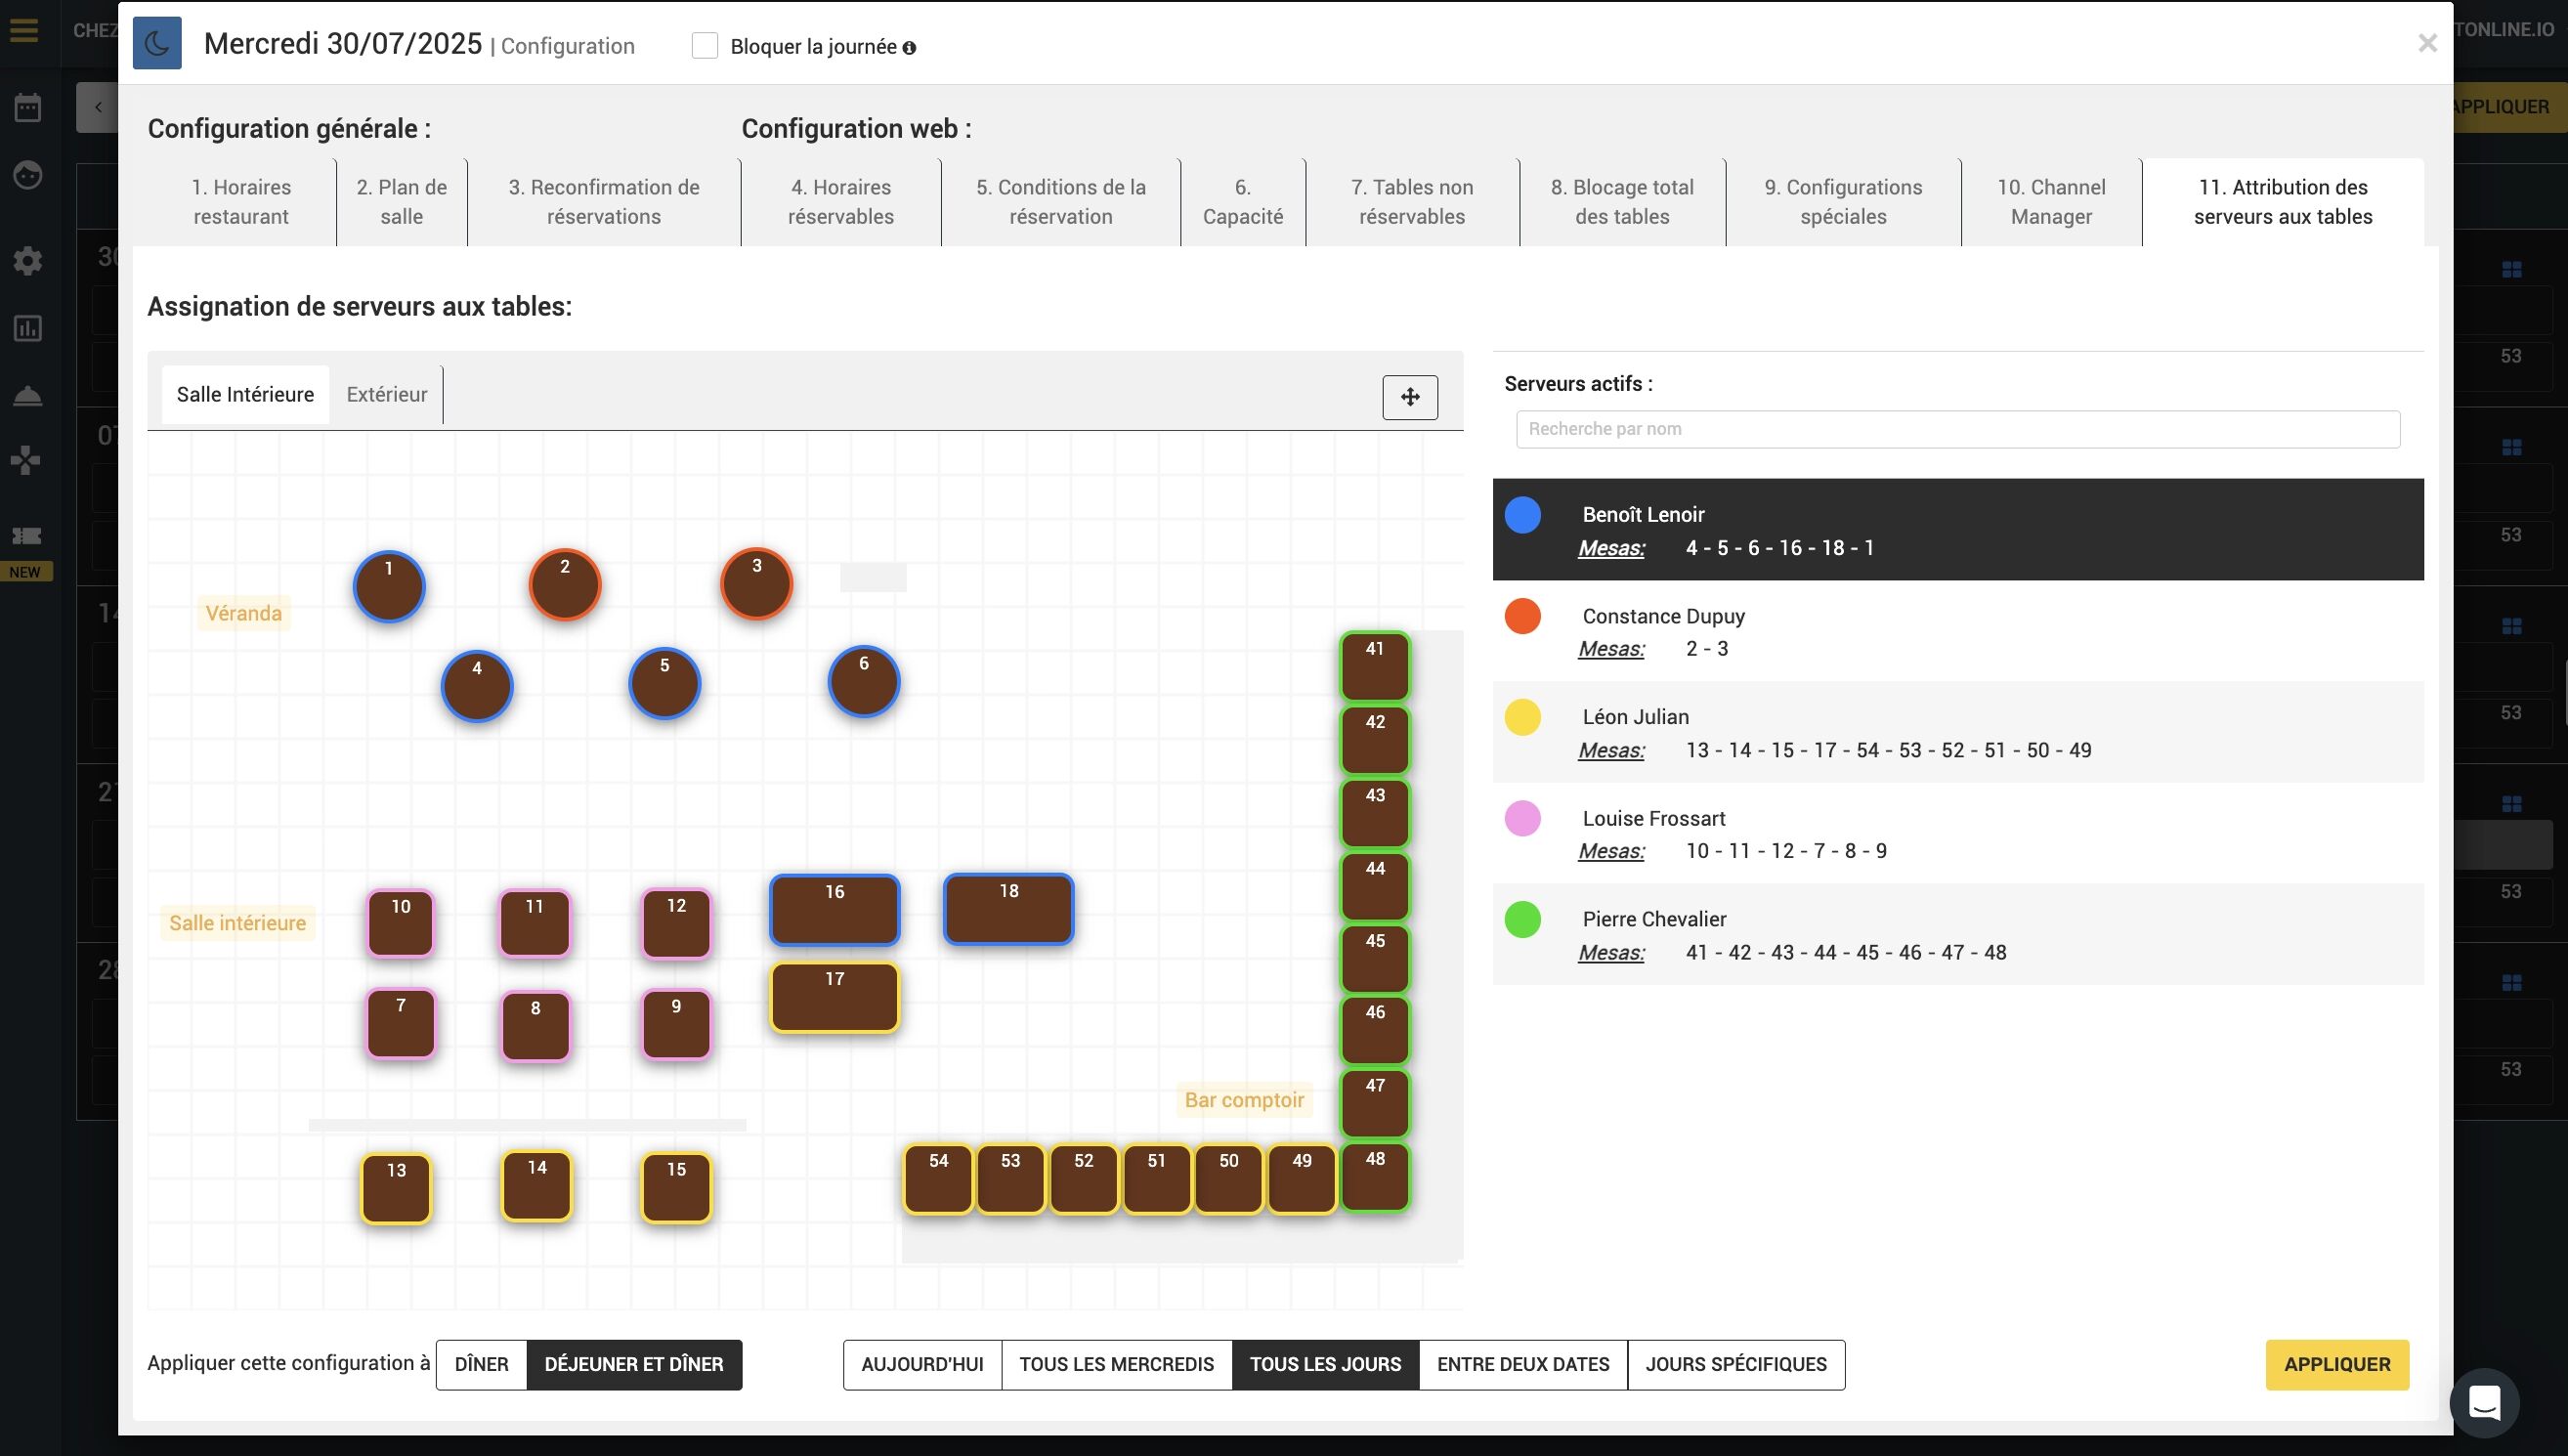
Task: Select ENTRE DEUX DATES option
Action: (x=1522, y=1364)
